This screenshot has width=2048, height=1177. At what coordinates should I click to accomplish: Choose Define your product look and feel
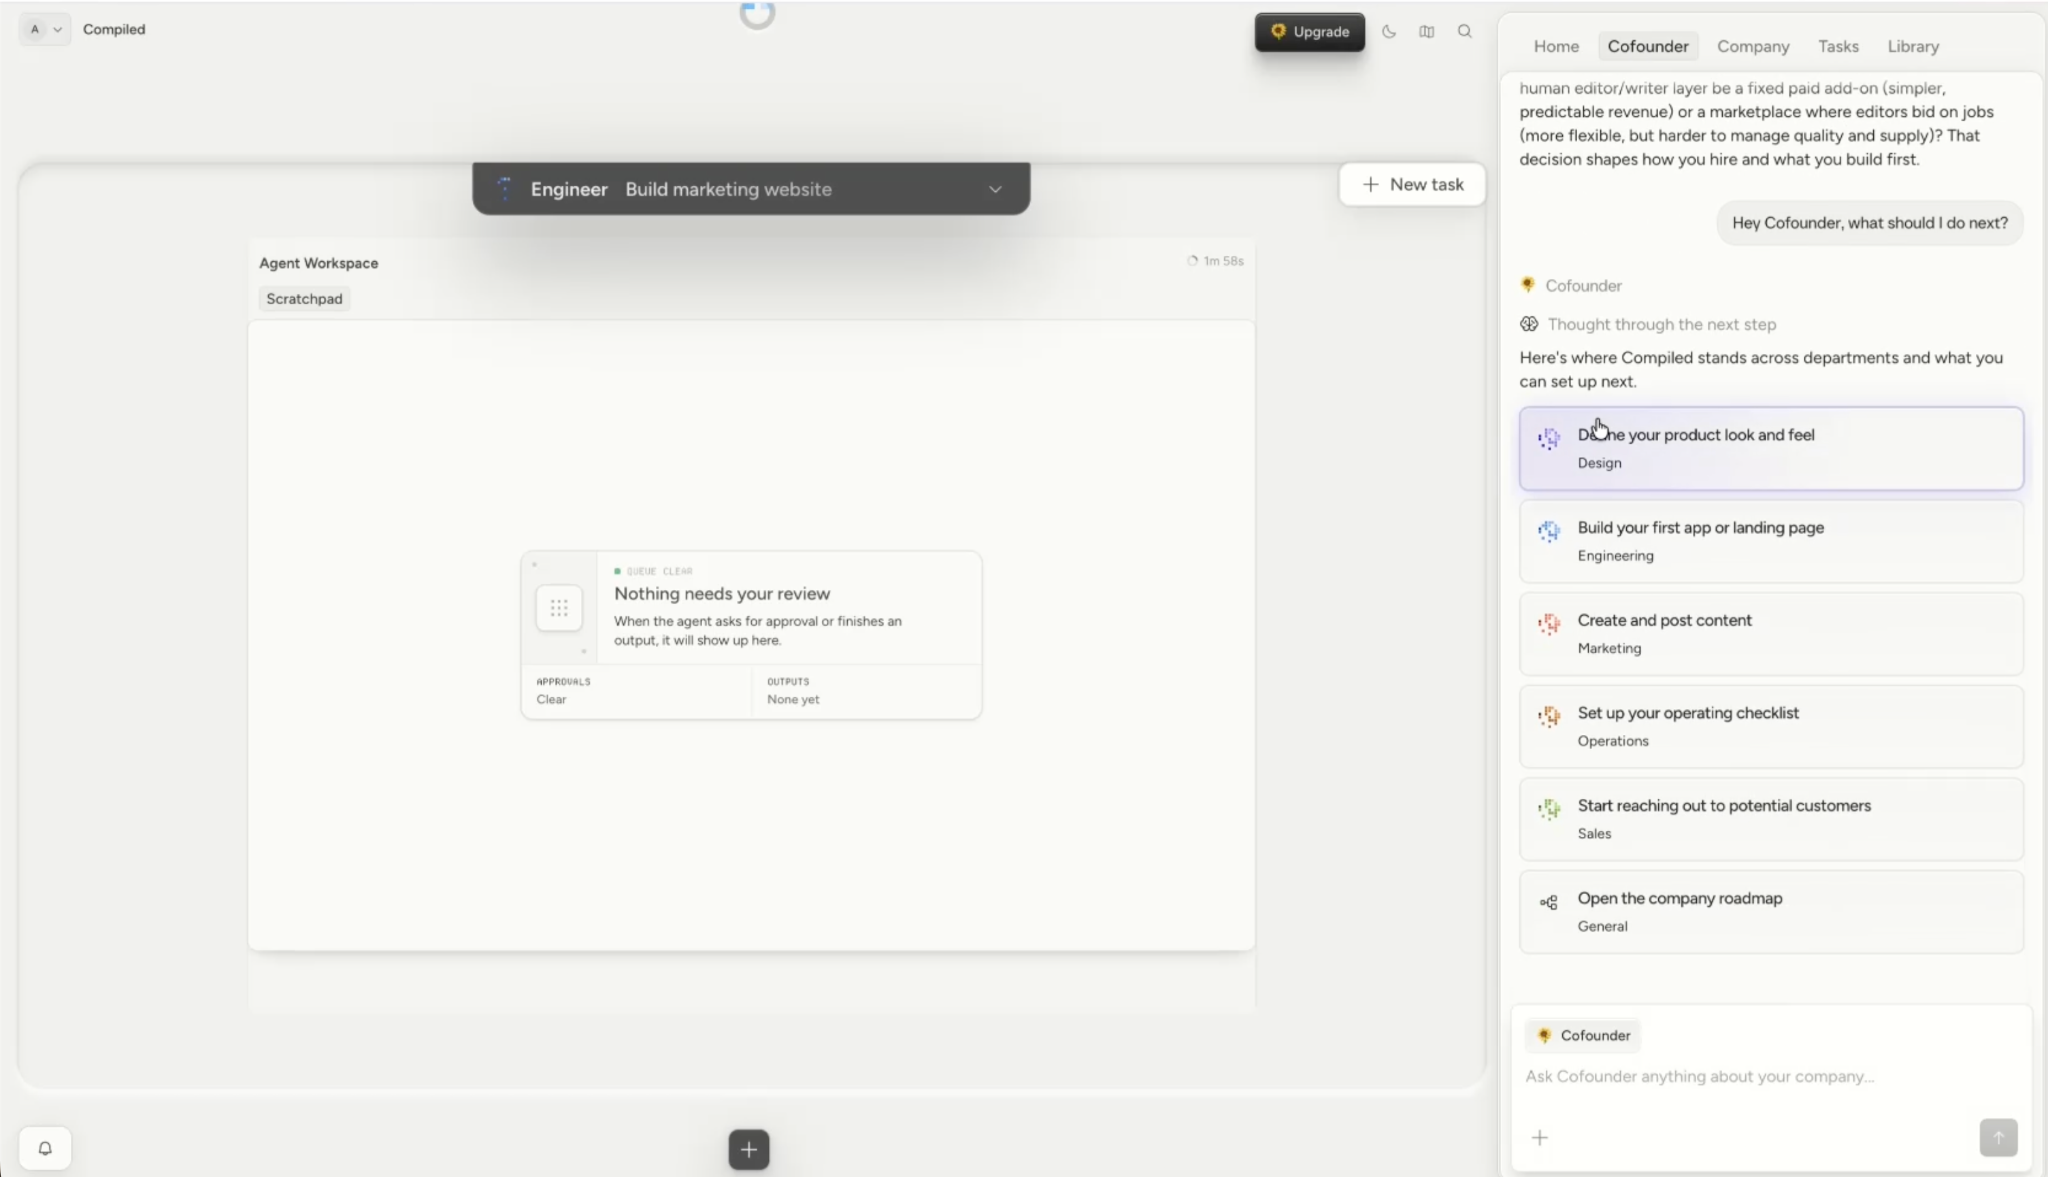1771,448
